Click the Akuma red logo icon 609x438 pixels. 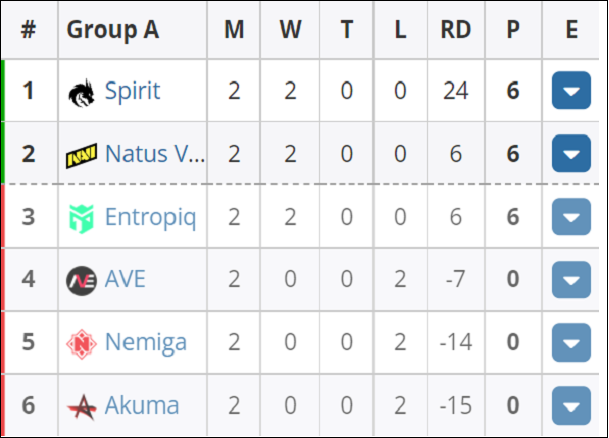[81, 407]
